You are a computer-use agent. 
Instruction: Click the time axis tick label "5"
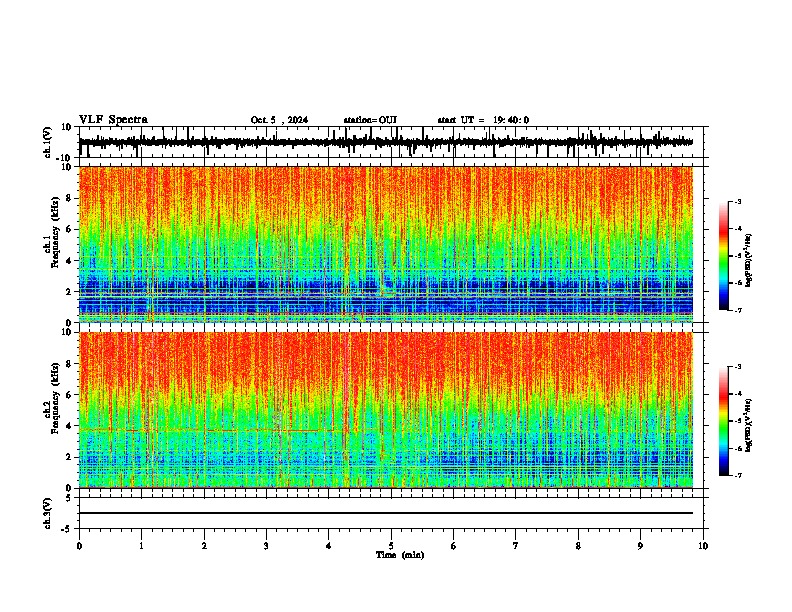click(391, 546)
